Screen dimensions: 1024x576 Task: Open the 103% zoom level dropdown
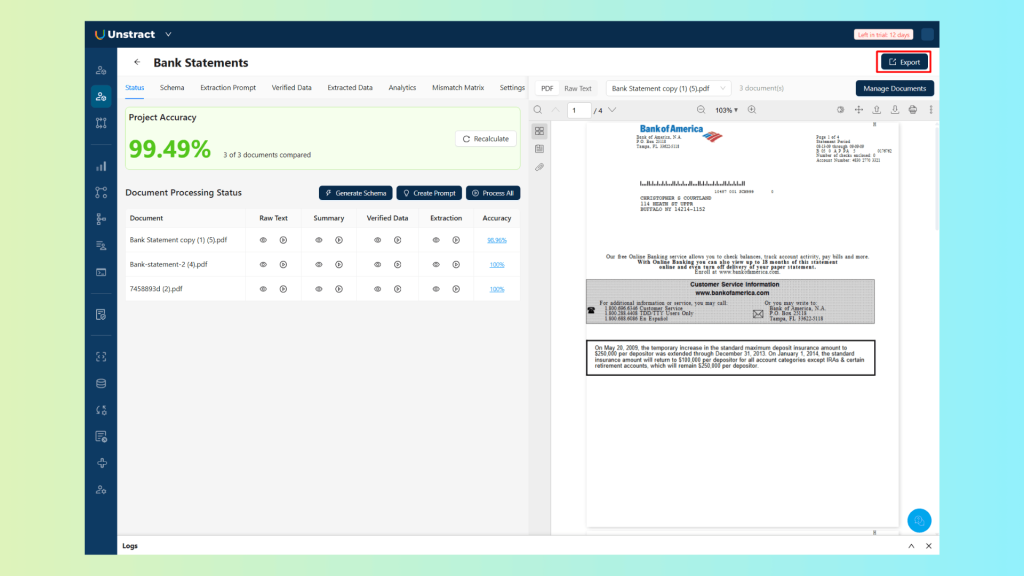point(726,110)
